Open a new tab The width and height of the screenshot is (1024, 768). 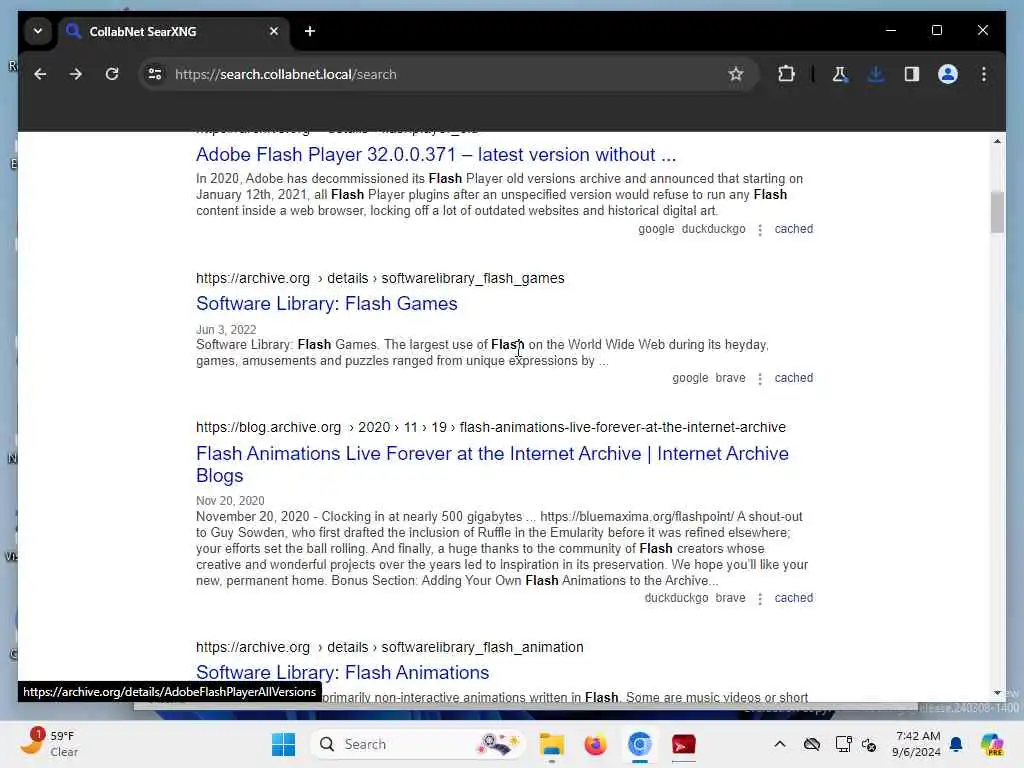[x=310, y=31]
